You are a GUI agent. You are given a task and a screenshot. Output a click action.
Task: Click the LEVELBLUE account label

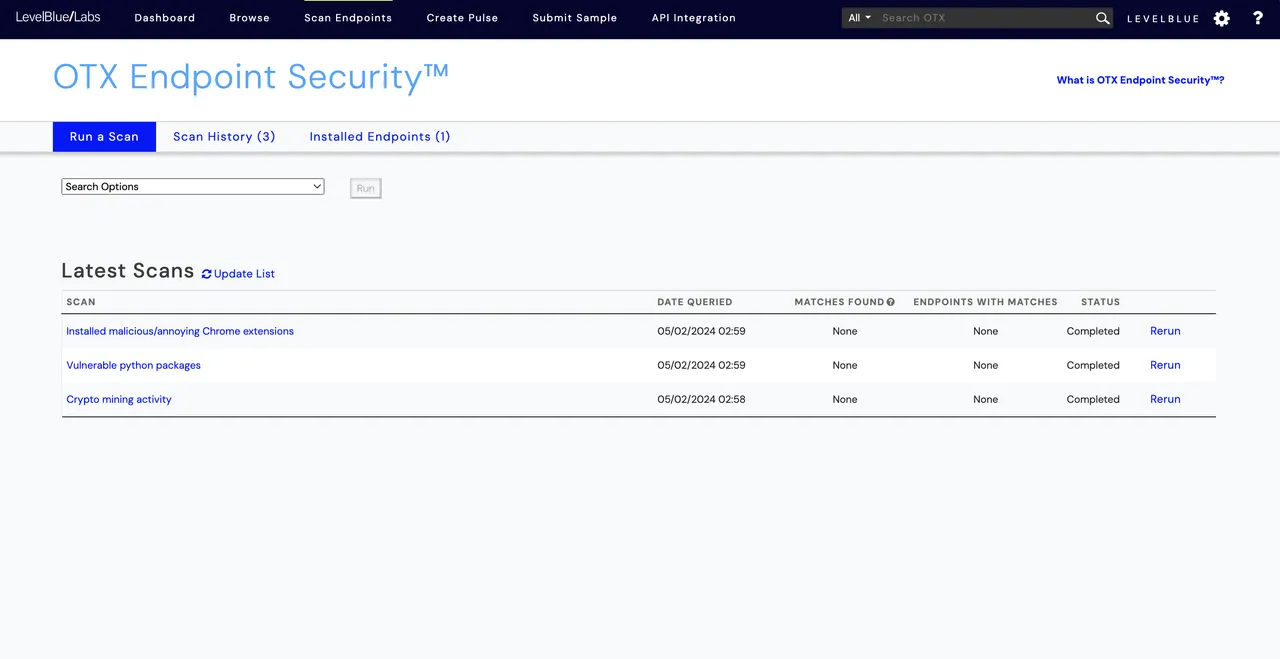click(1163, 18)
